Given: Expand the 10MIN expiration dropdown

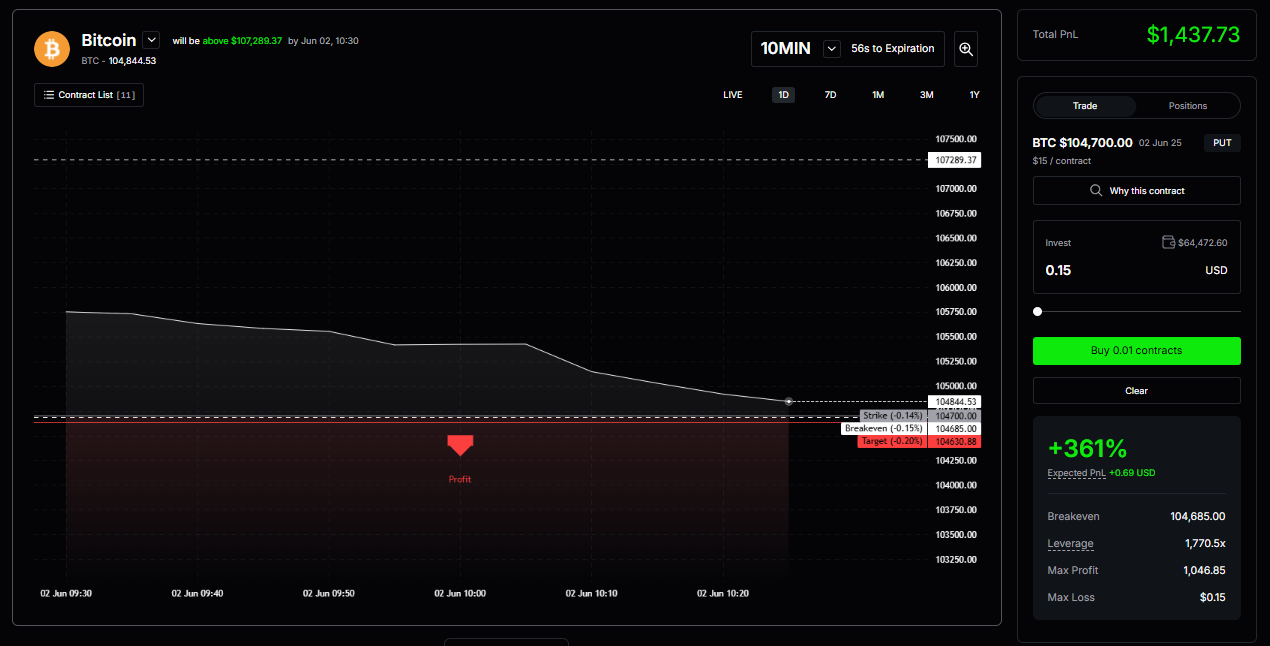Looking at the screenshot, I should click(x=832, y=48).
